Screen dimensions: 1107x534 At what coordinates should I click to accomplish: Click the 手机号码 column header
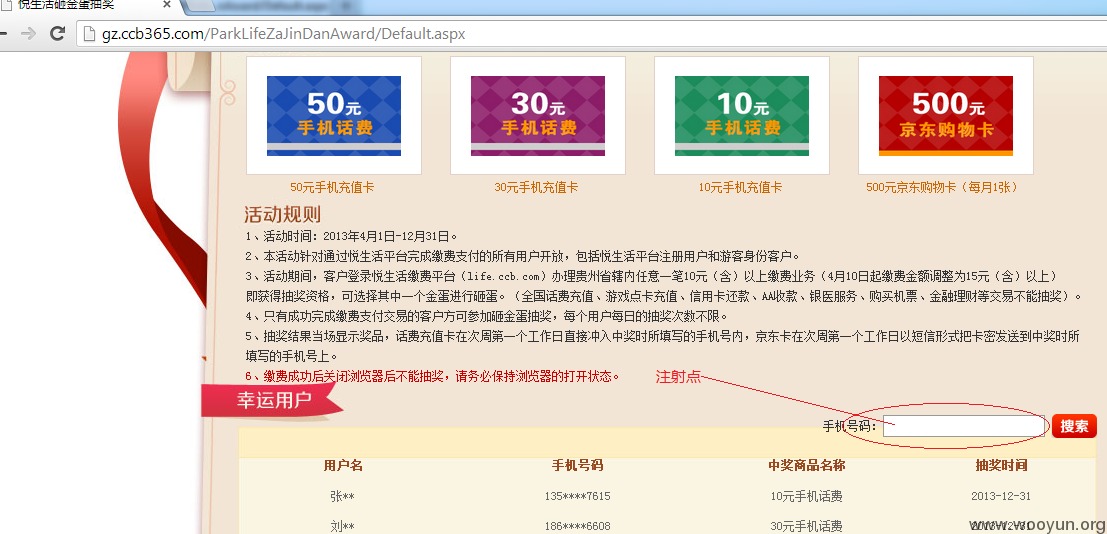578,465
